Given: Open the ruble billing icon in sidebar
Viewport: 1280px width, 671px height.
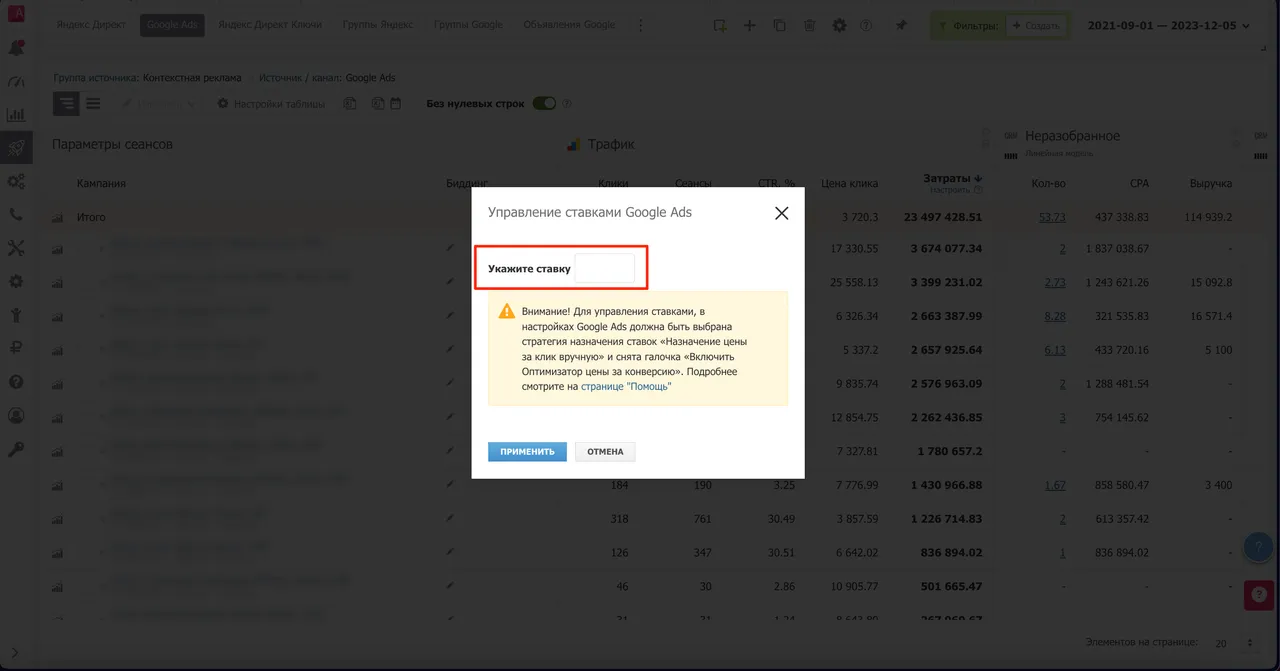Looking at the screenshot, I should tap(16, 348).
